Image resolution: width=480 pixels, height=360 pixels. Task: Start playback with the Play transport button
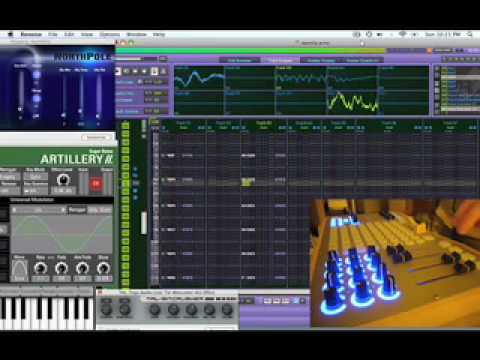[117, 71]
